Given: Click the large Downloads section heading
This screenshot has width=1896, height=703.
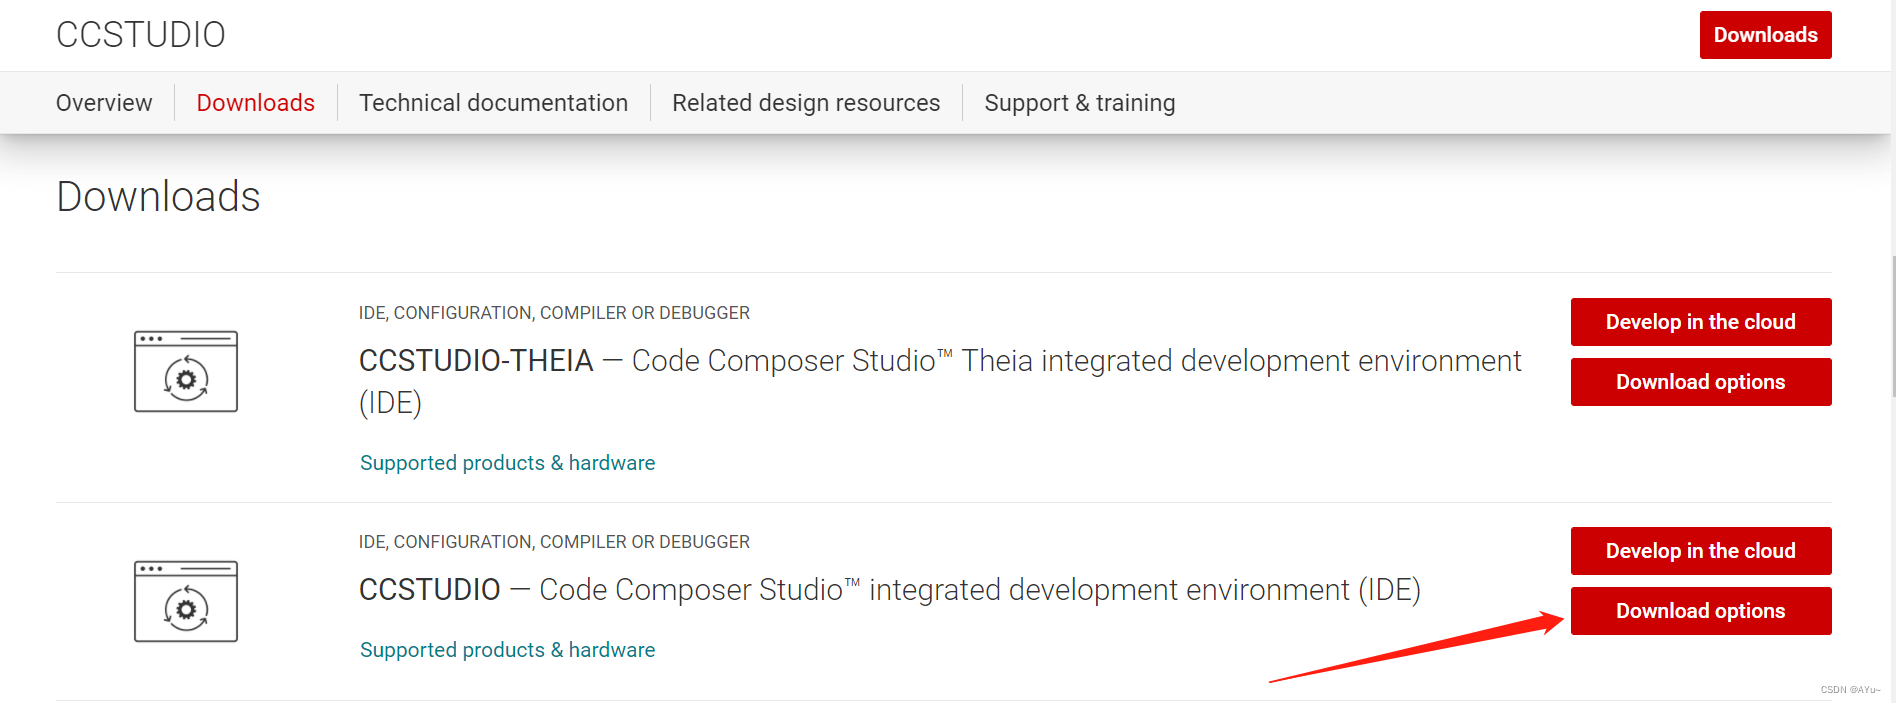Looking at the screenshot, I should [158, 197].
